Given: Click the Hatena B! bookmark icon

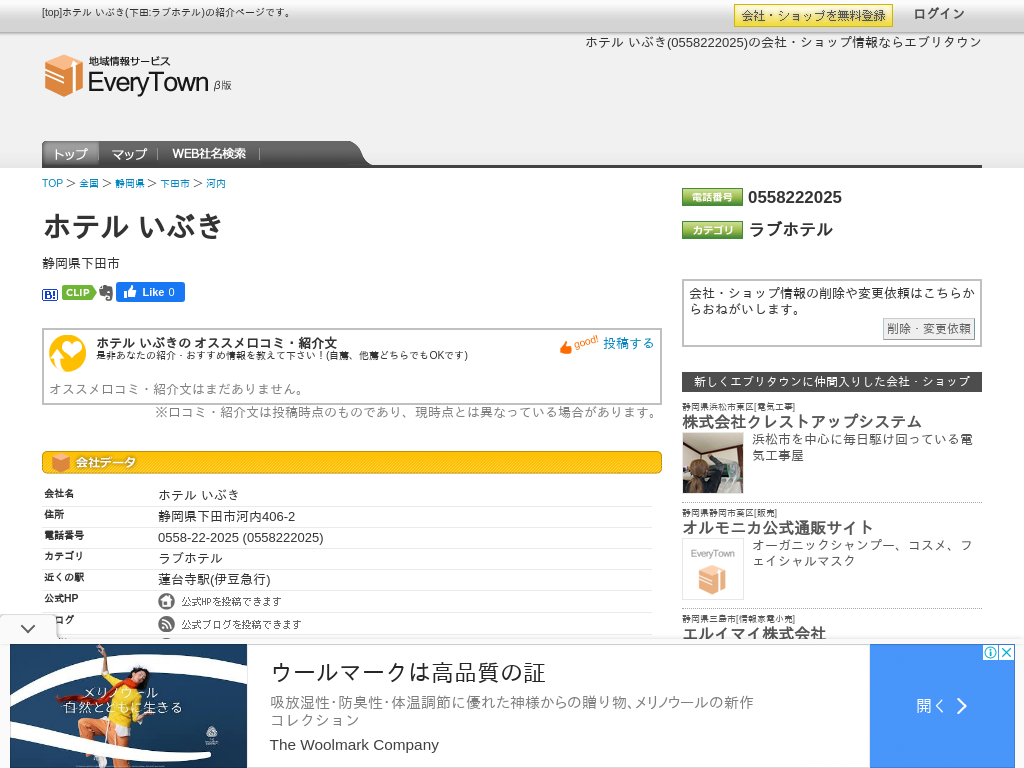Looking at the screenshot, I should click(50, 295).
